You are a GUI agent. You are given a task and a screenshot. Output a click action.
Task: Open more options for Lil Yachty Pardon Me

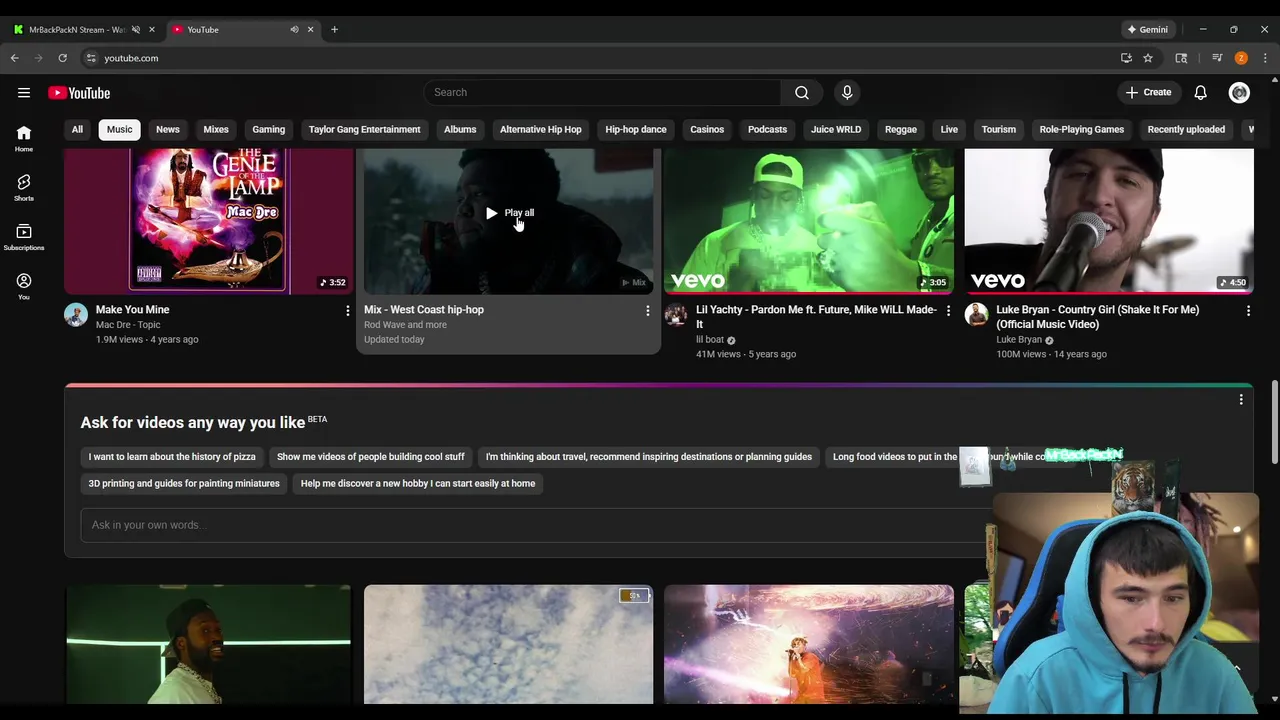948,311
